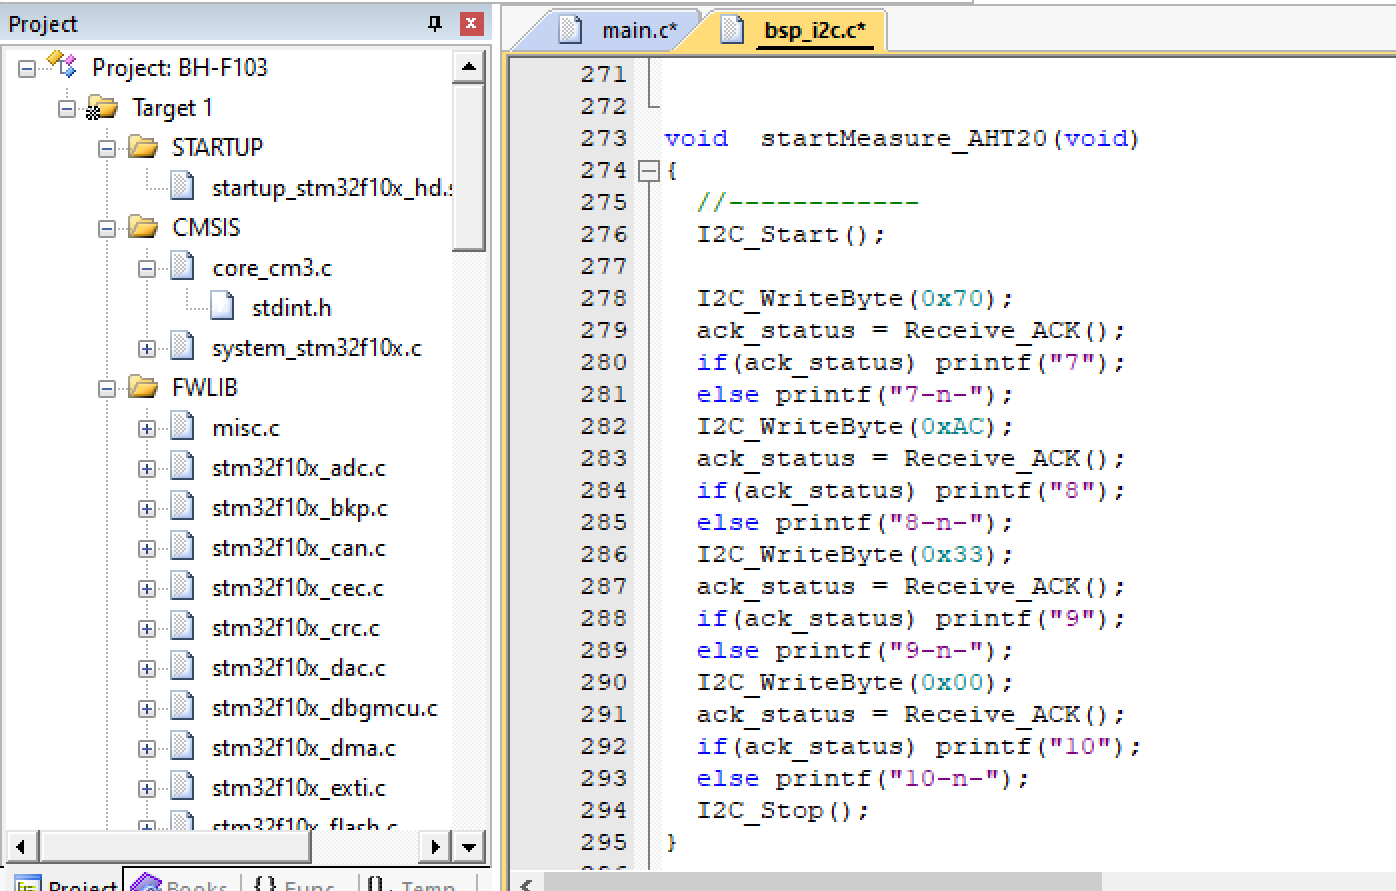Select startup_stm32f10x_hd.s in project tree
1396x891 pixels.
point(331,188)
